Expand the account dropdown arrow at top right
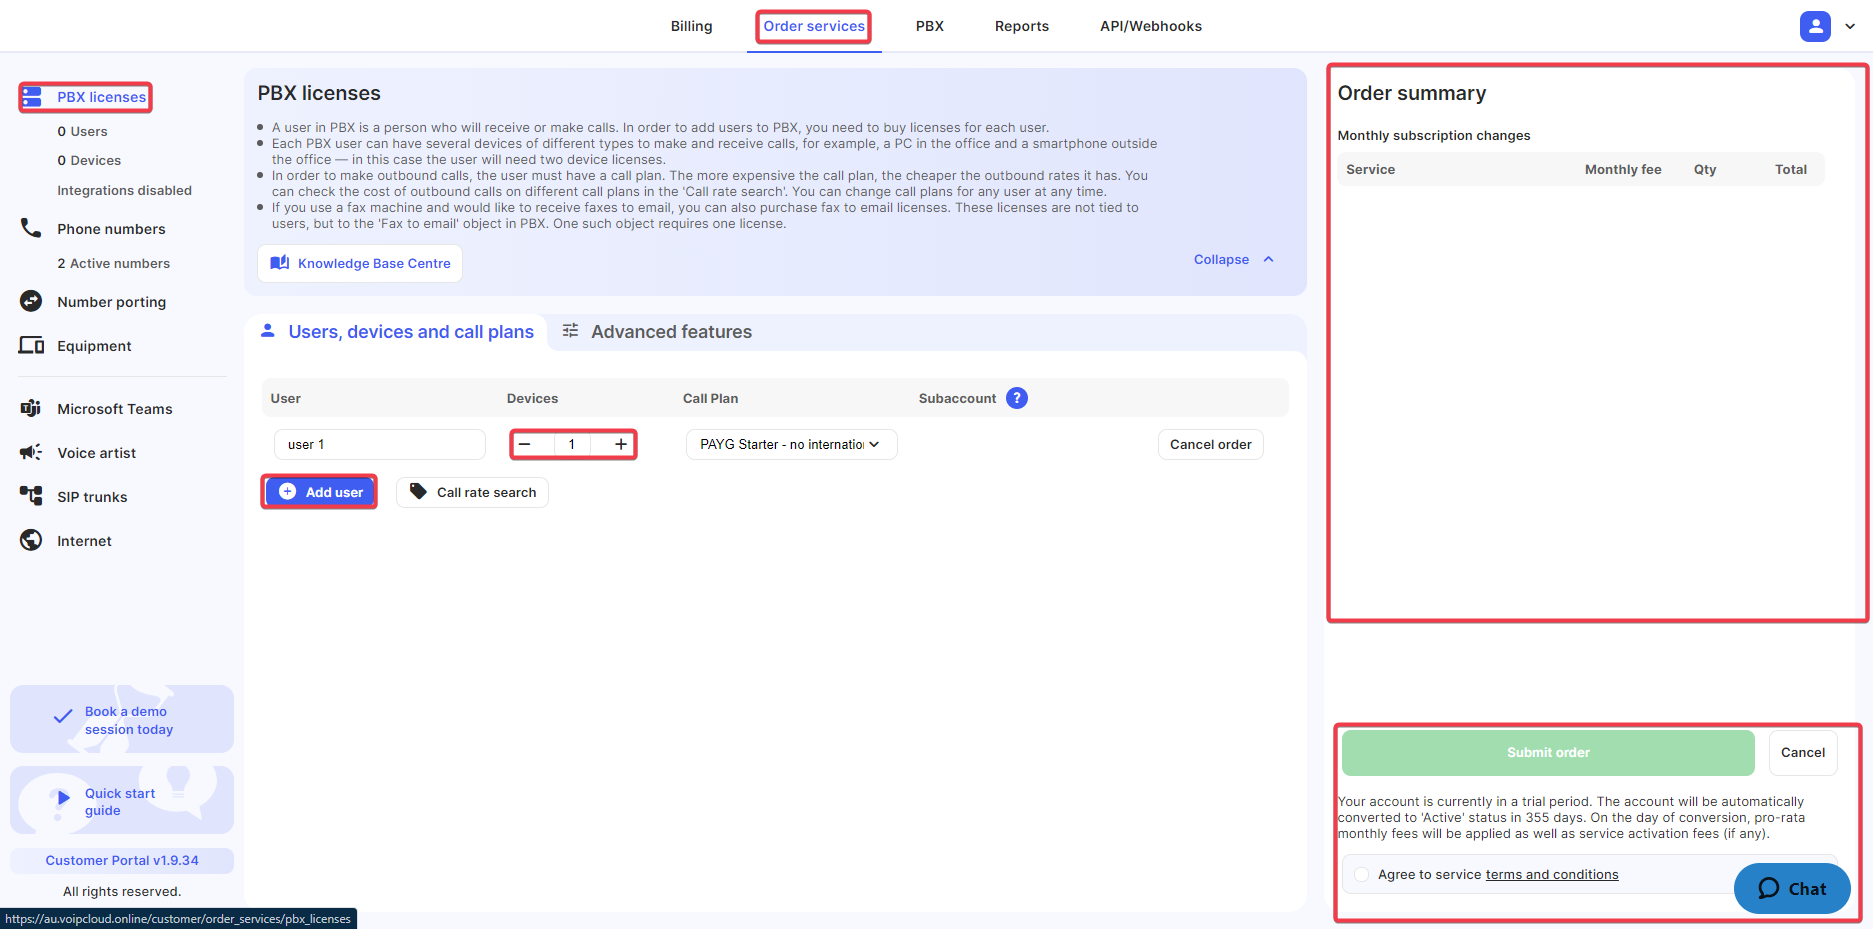This screenshot has height=929, width=1873. tap(1850, 27)
